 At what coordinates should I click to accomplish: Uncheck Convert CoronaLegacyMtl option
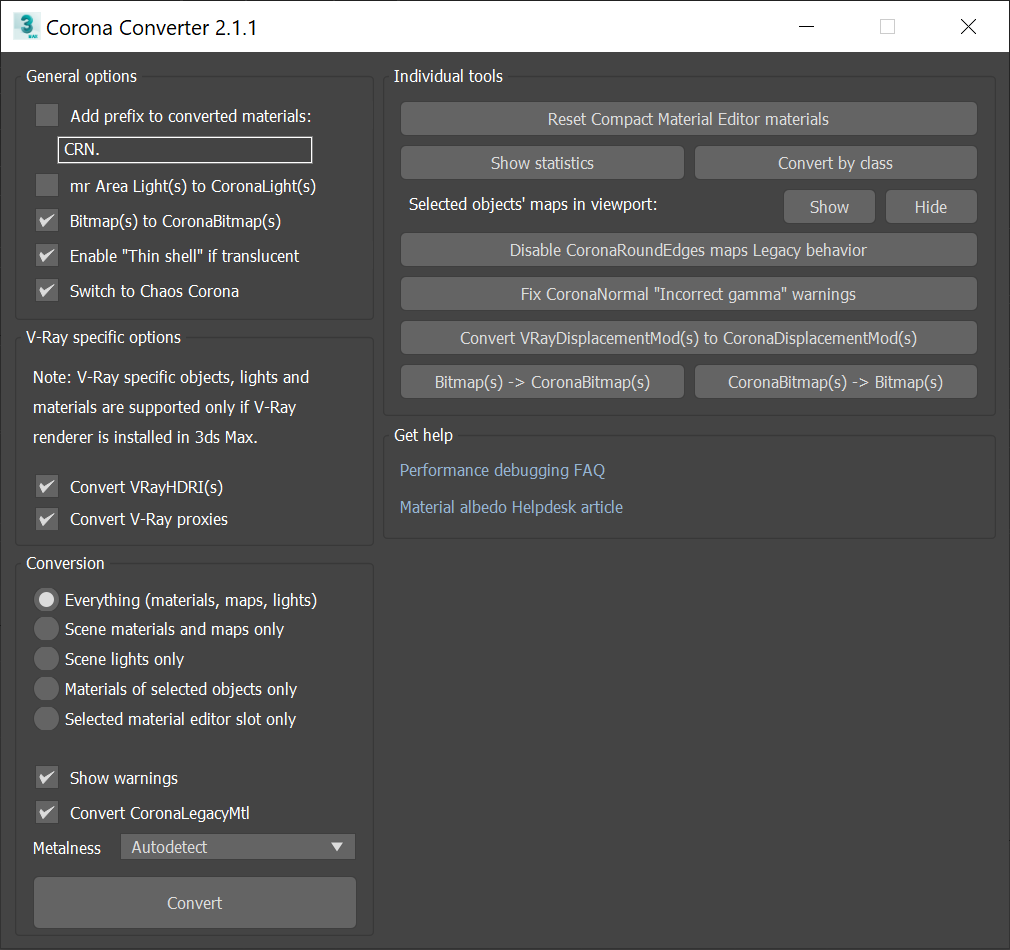47,813
